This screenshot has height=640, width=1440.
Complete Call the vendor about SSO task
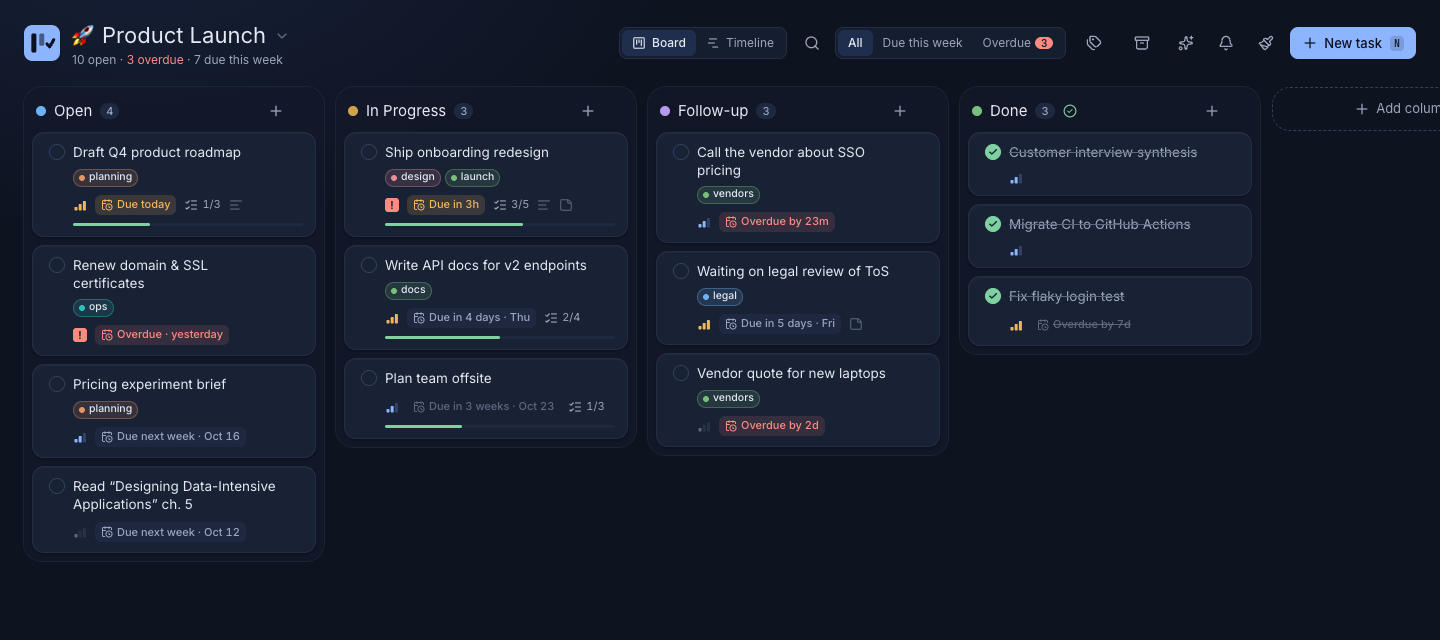(x=681, y=152)
